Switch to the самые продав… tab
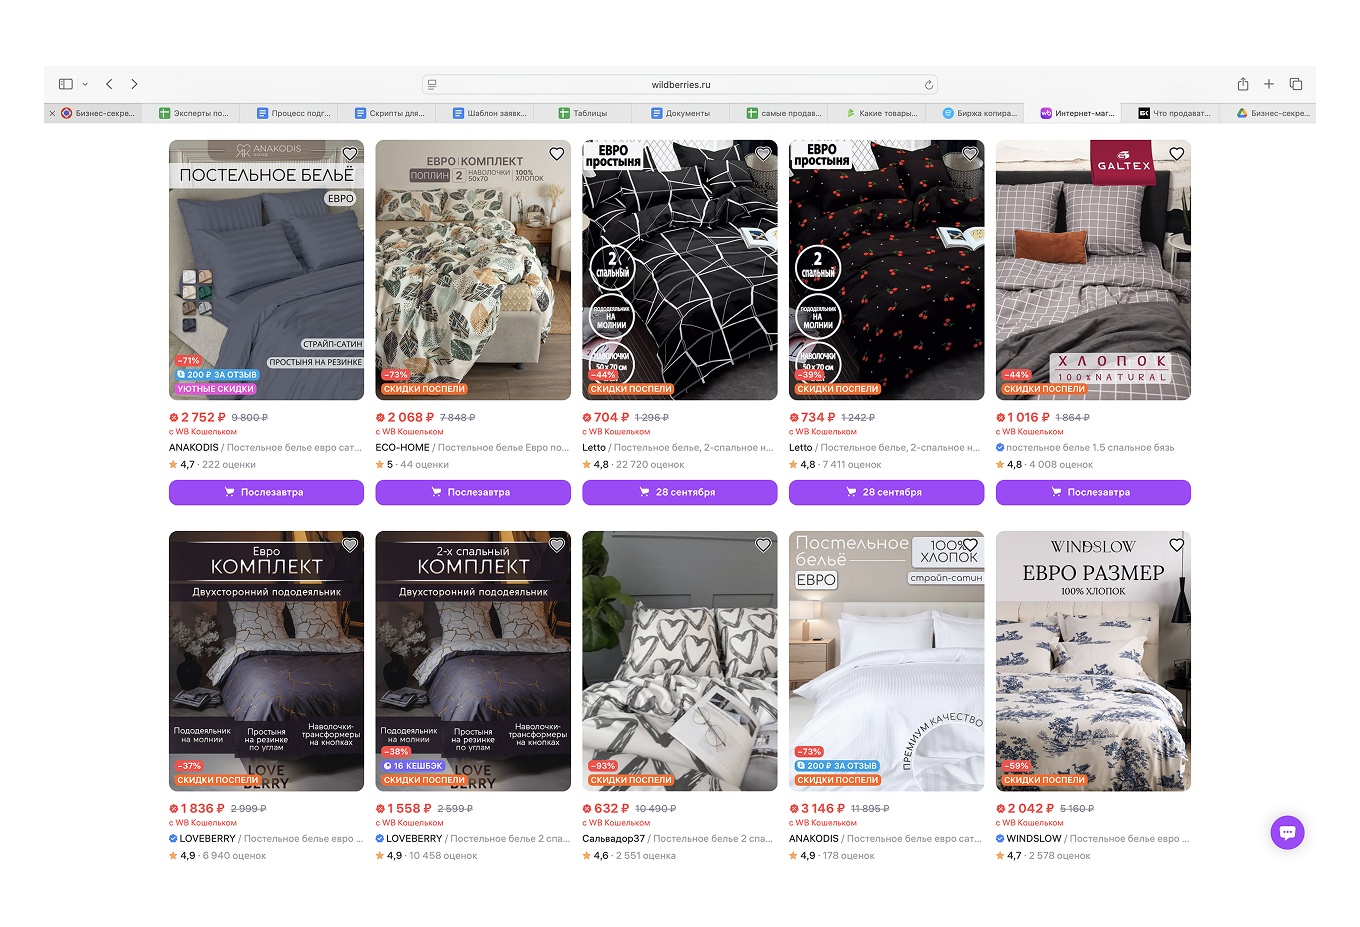The width and height of the screenshot is (1360, 927). (x=779, y=113)
